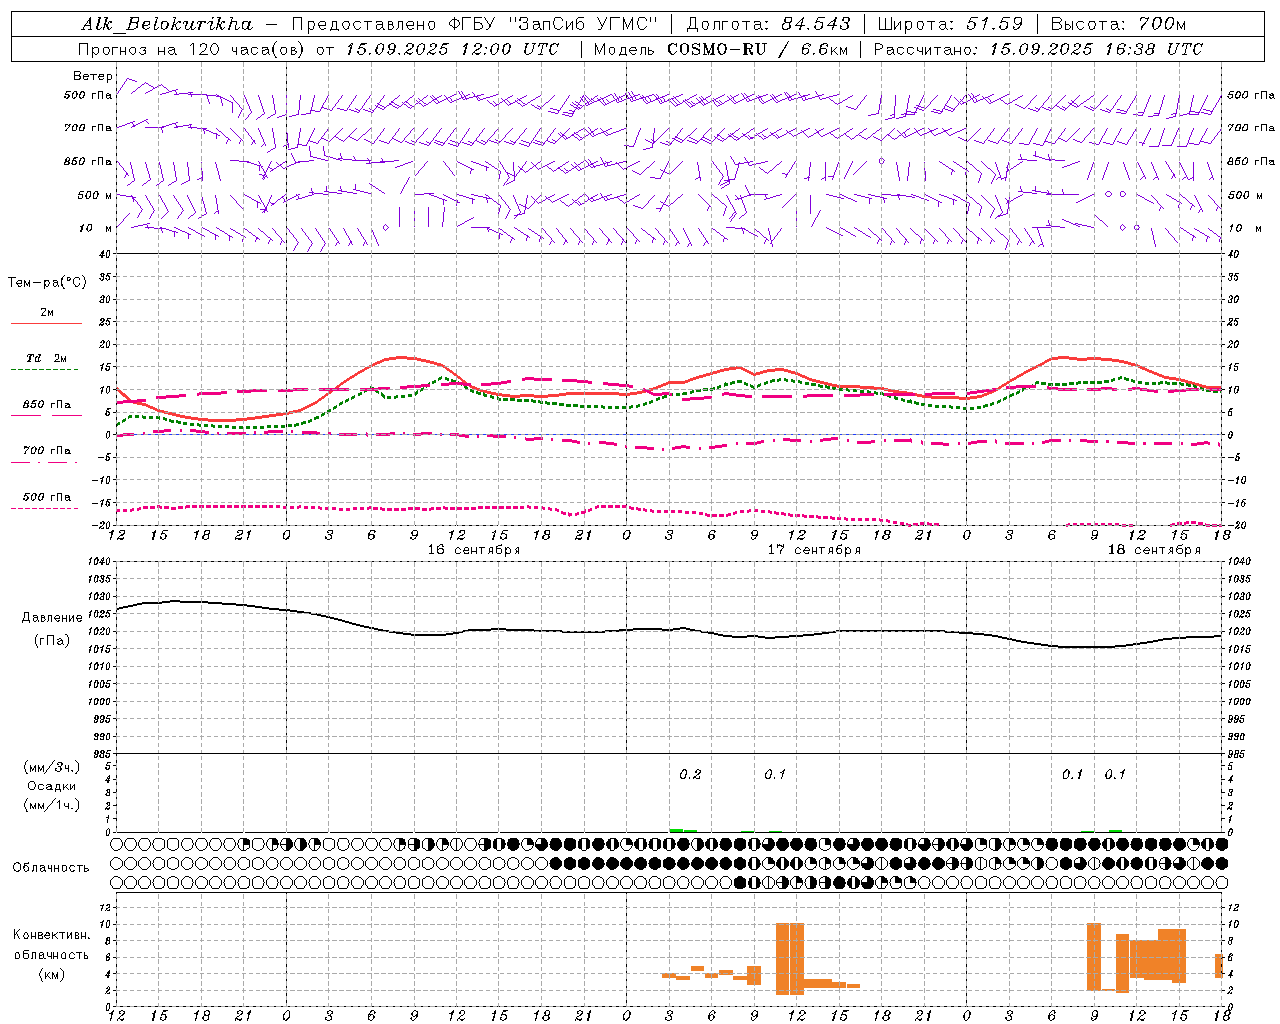Screen dimensions: 1280x1024
Task: Click the 850 гПа temperature legend entry
Action: coord(46,405)
